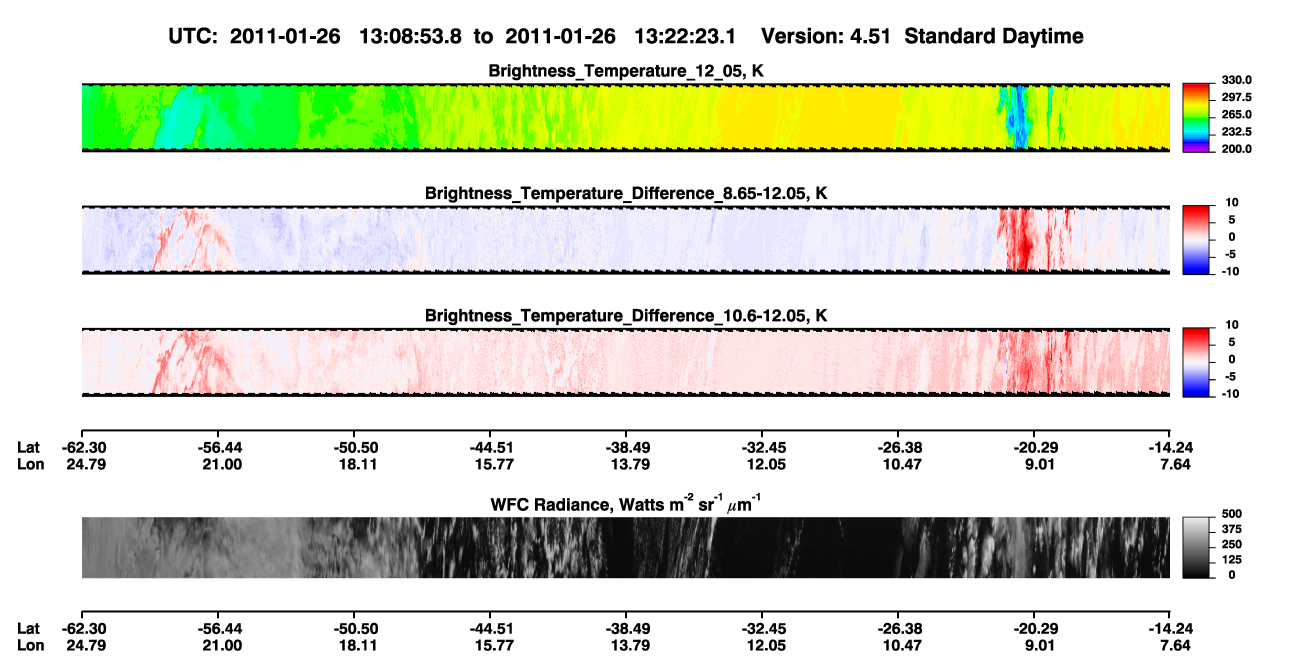This screenshot has height=667, width=1300.
Task: Click the cyan region in temperature strip
Action: point(185,118)
